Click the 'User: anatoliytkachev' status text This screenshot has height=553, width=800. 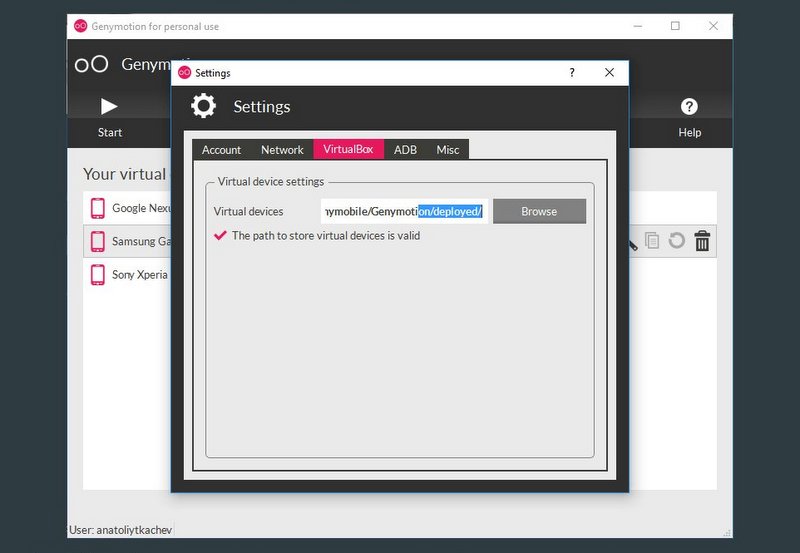(x=120, y=530)
